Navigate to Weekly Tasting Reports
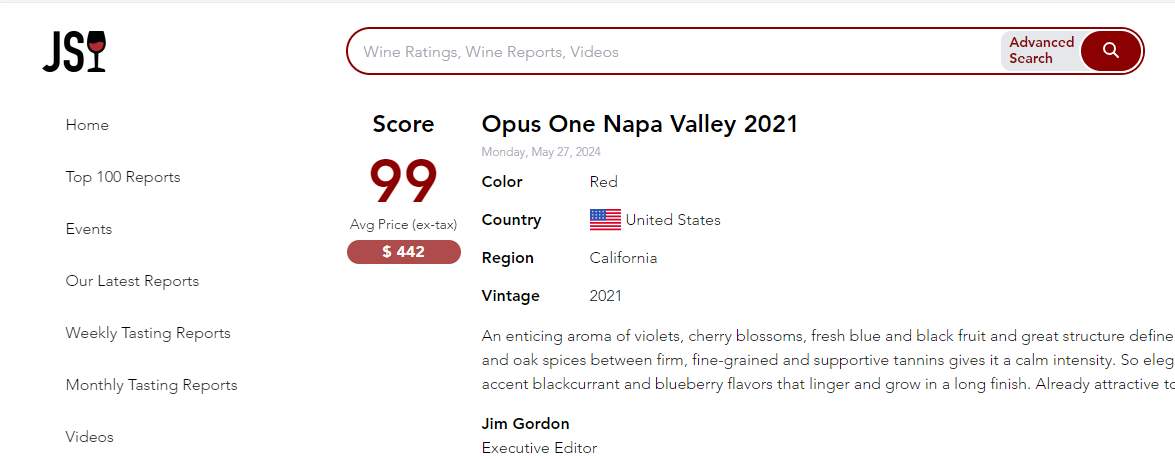The width and height of the screenshot is (1175, 459). [x=148, y=333]
